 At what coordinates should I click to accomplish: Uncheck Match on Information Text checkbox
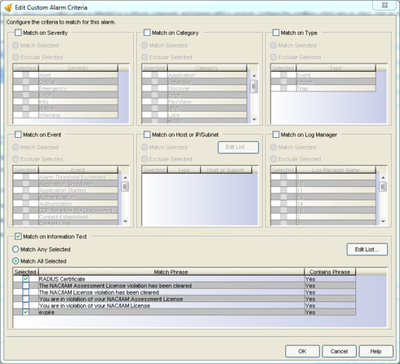click(18, 237)
